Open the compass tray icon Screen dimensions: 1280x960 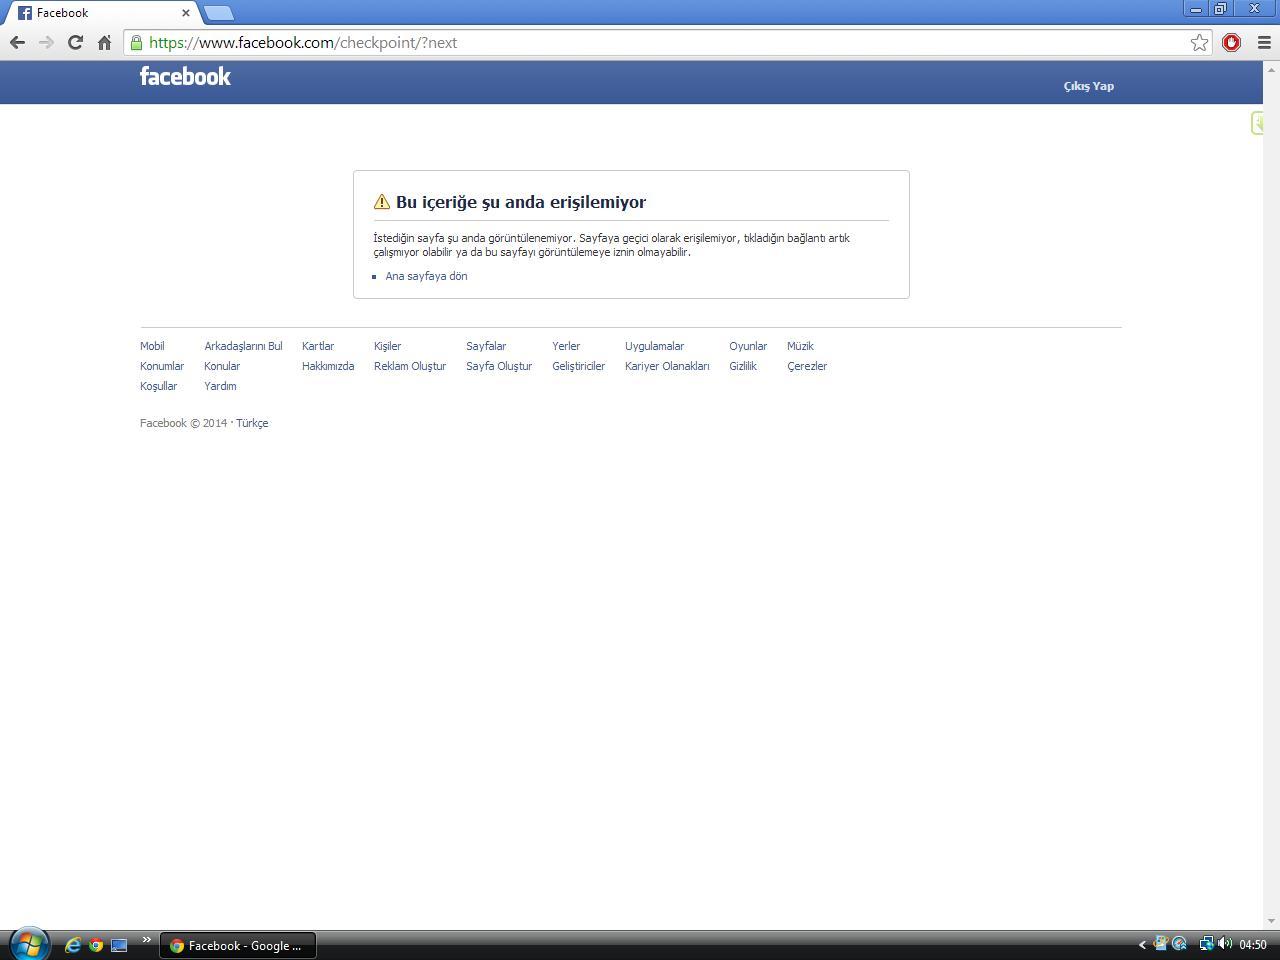[1180, 944]
